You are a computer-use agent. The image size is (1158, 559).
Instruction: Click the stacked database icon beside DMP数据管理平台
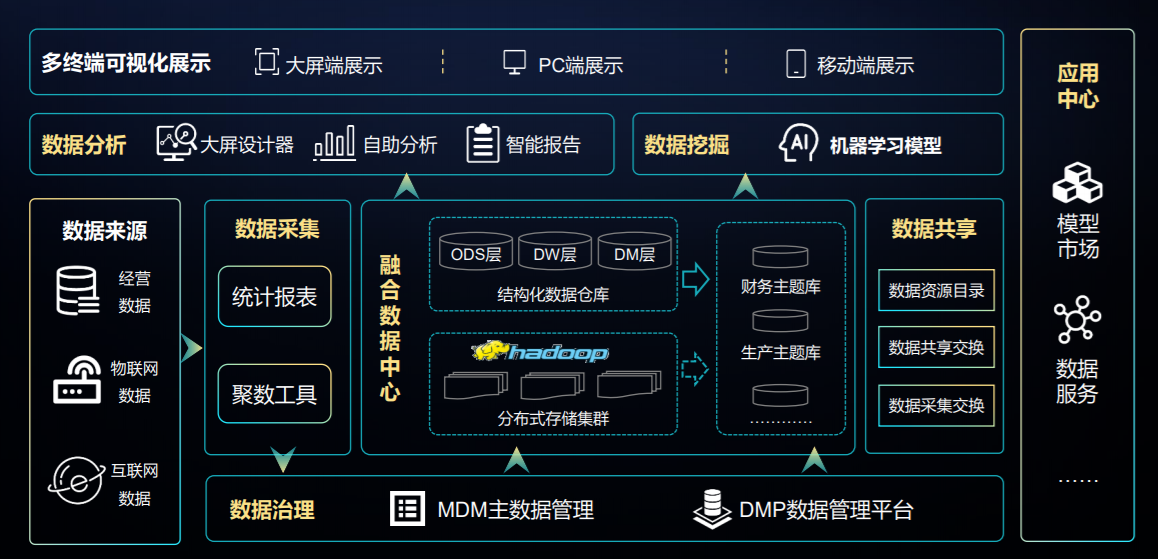712,508
